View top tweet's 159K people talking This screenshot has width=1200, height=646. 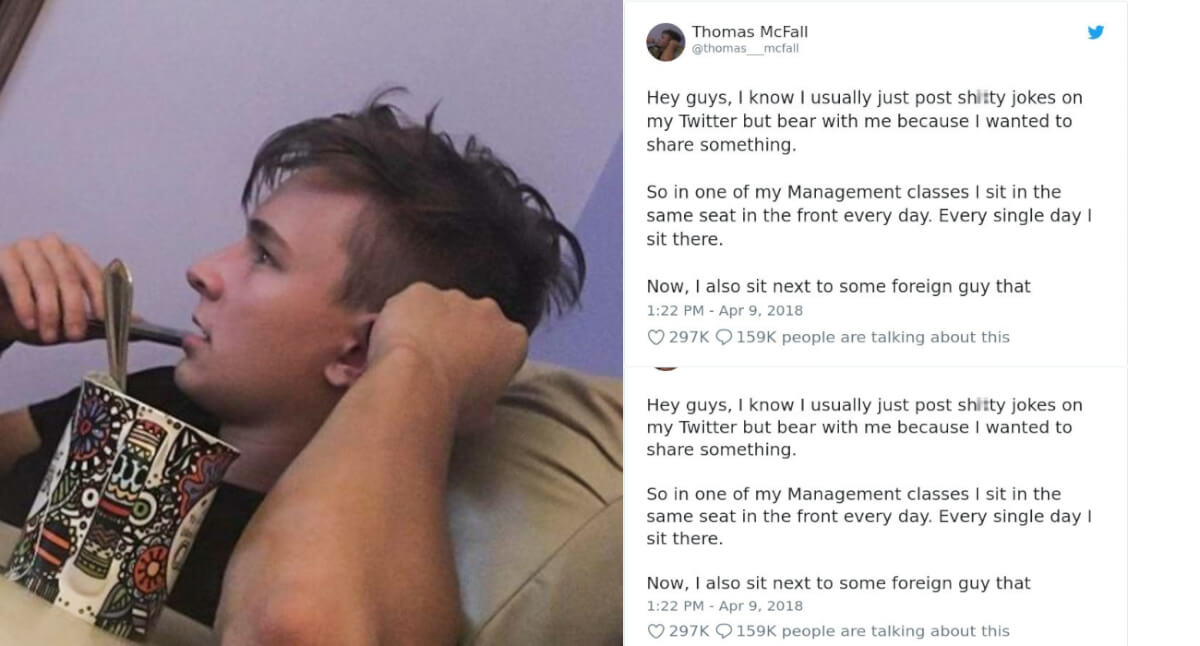click(x=873, y=337)
